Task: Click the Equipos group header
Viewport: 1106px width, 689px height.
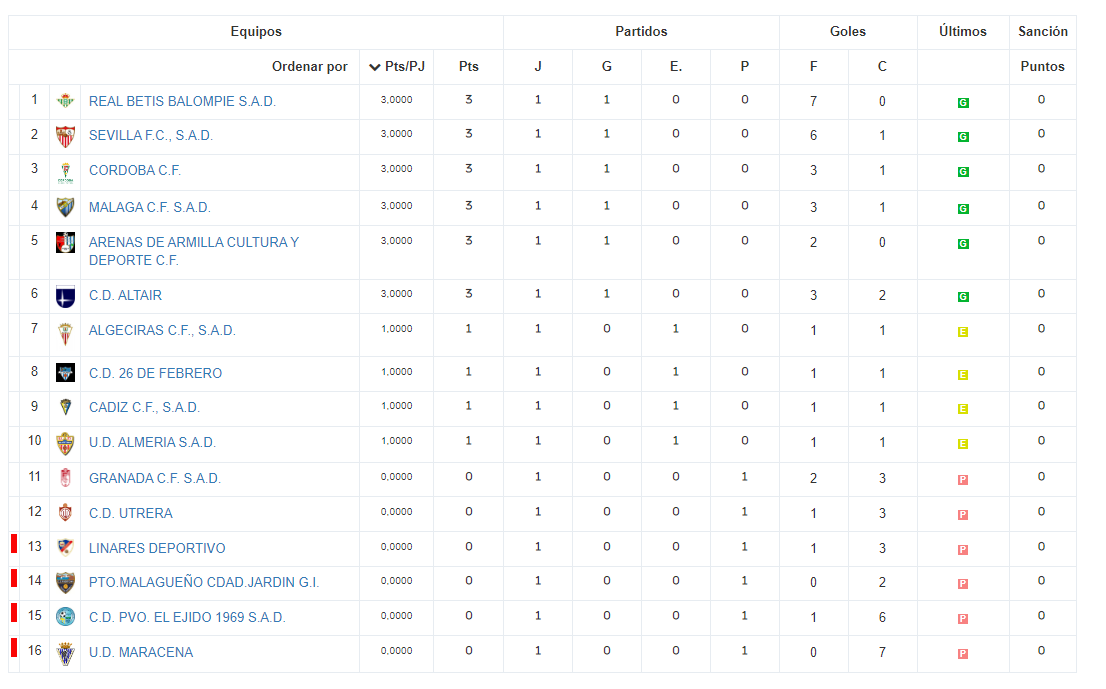Action: (256, 32)
